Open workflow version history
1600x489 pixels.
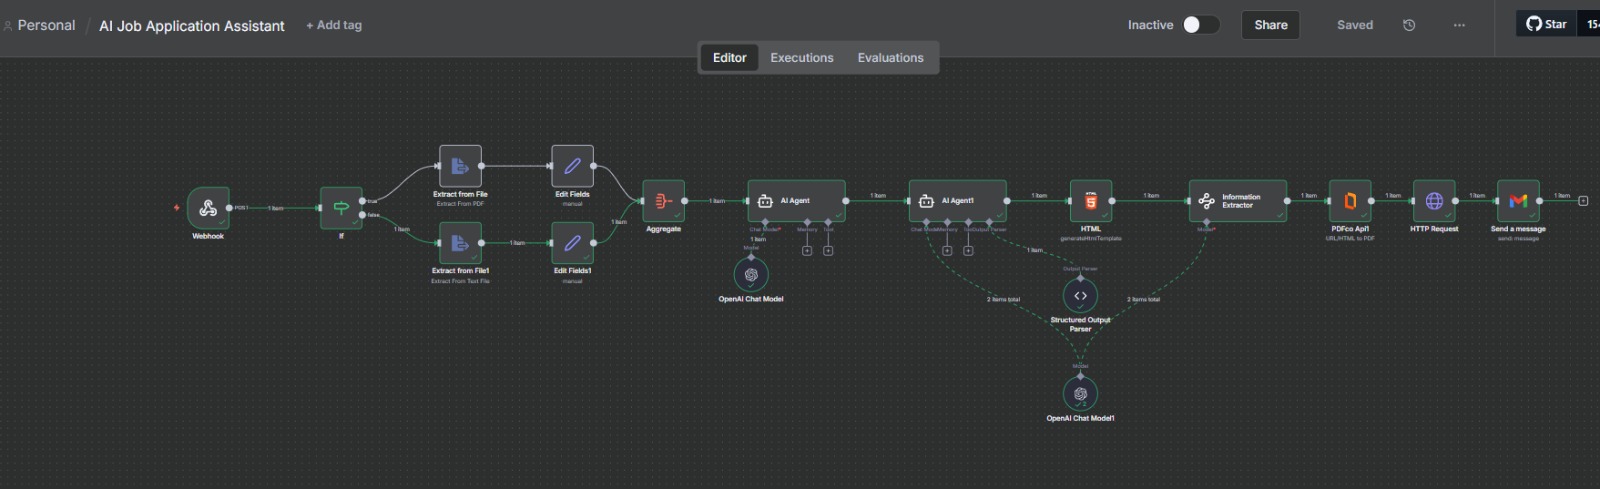click(x=1409, y=25)
